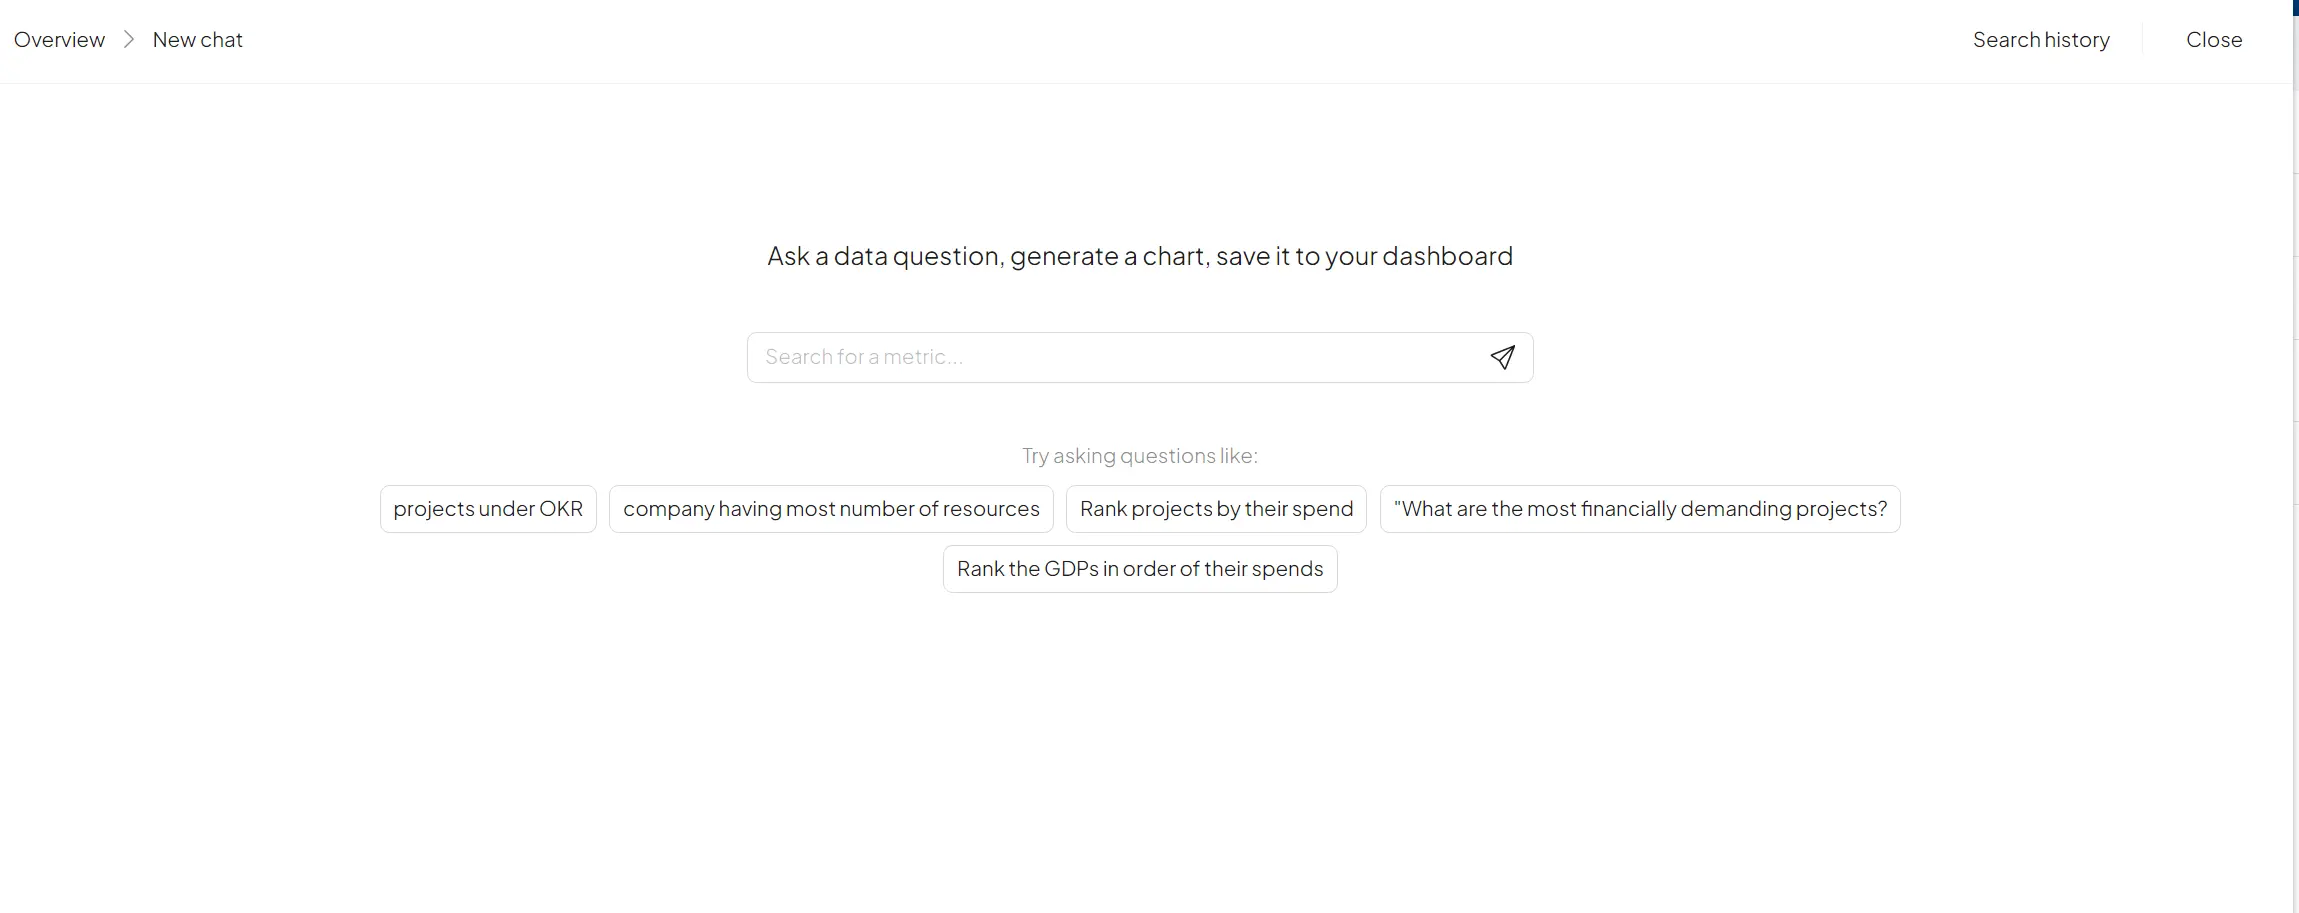Click empty header space right of New chat

coord(1000,40)
